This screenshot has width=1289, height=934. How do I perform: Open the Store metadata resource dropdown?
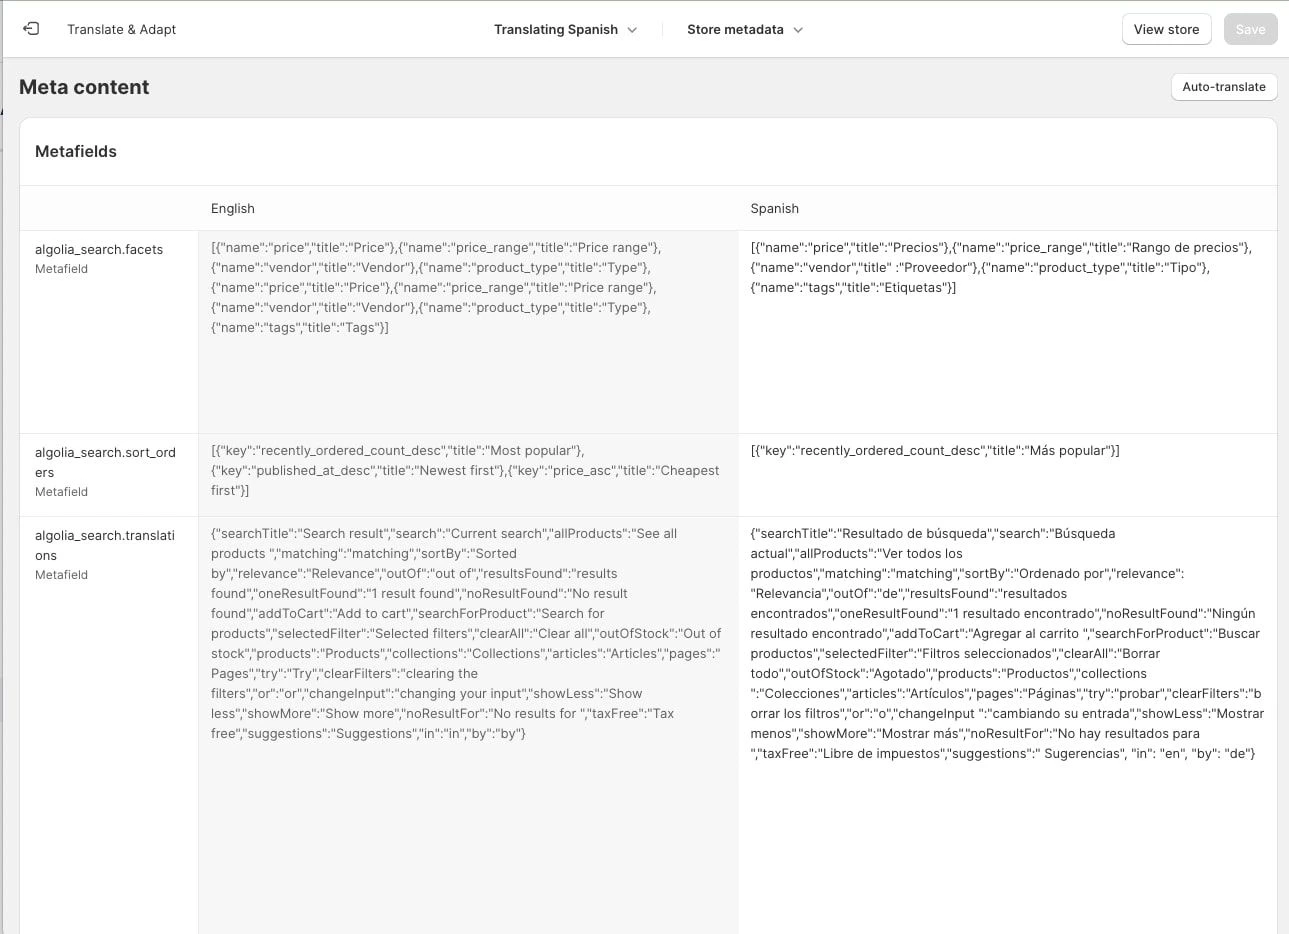(737, 30)
